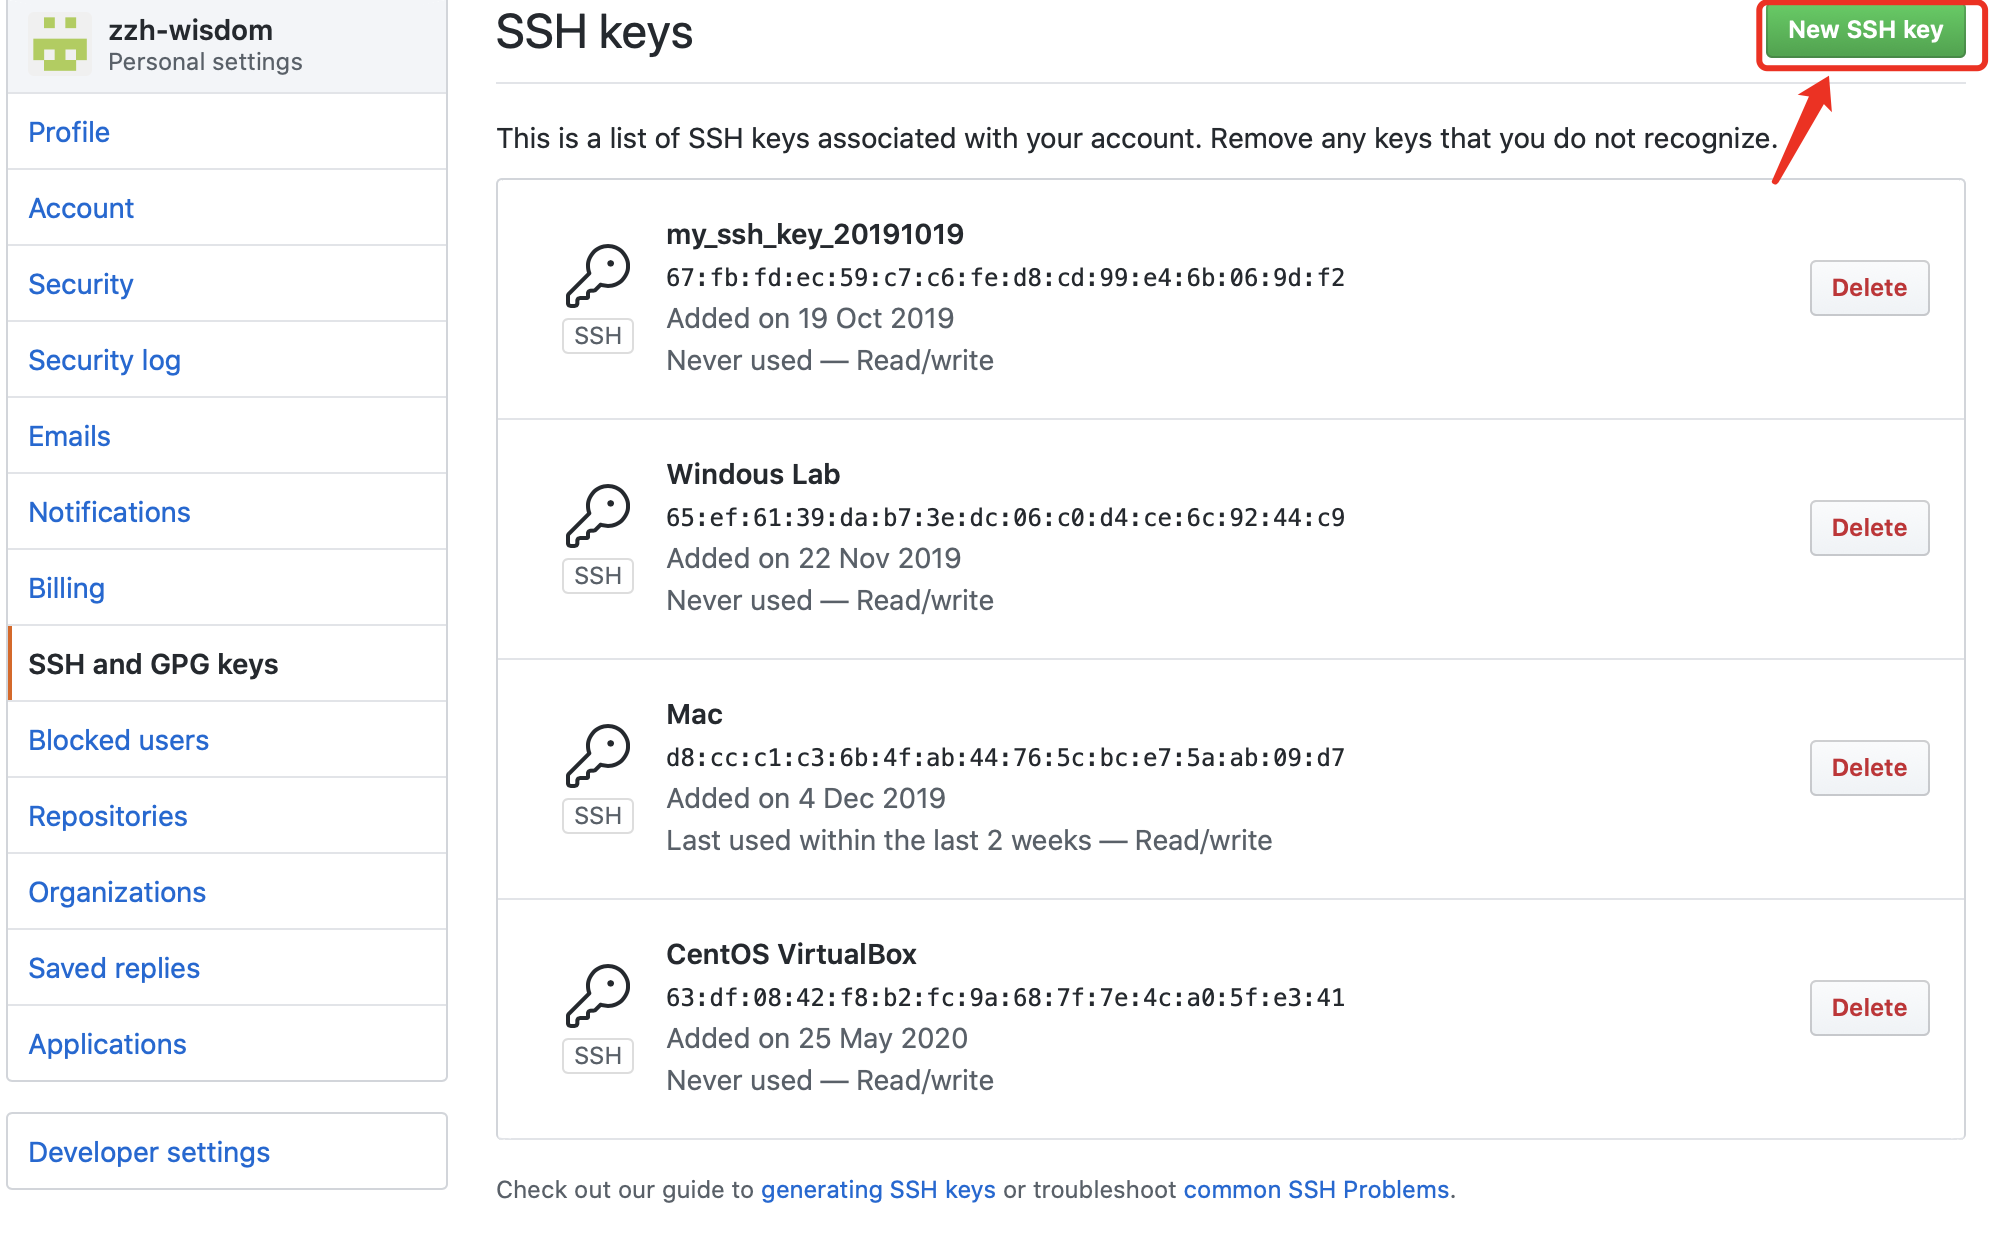Screen dimensions: 1998x1236
Task: Click the my_ssh_key_20191019 key title
Action: pos(815,234)
